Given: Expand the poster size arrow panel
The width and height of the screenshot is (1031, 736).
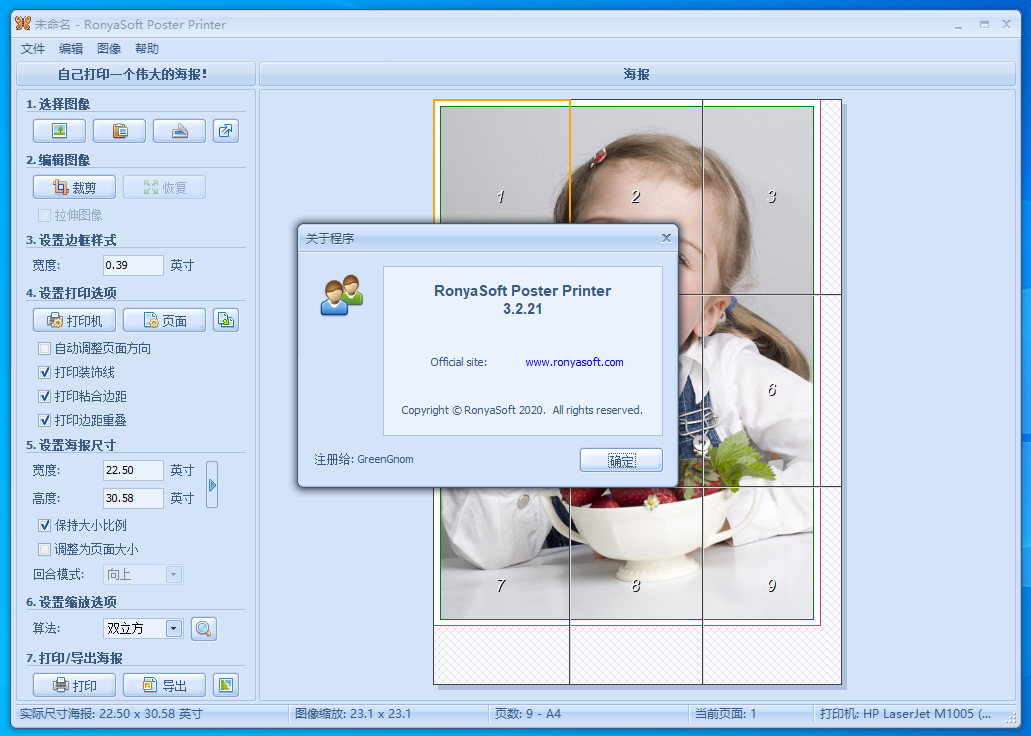Looking at the screenshot, I should [212, 485].
